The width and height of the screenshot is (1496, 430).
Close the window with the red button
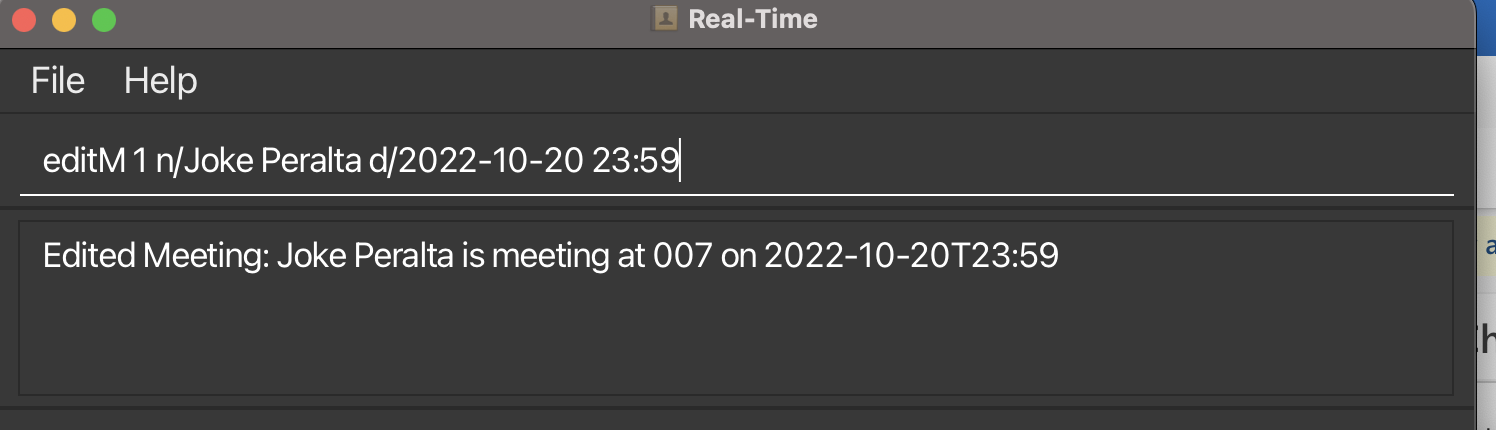click(x=23, y=19)
